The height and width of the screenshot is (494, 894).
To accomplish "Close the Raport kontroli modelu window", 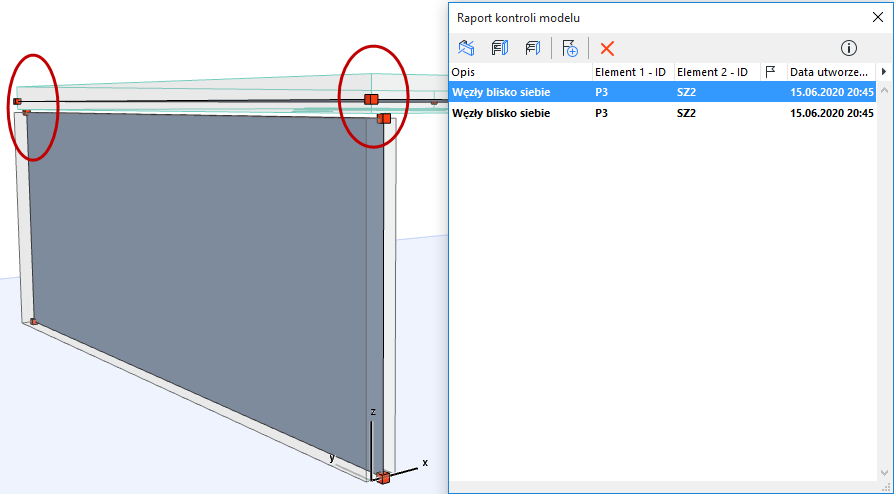I will [878, 18].
